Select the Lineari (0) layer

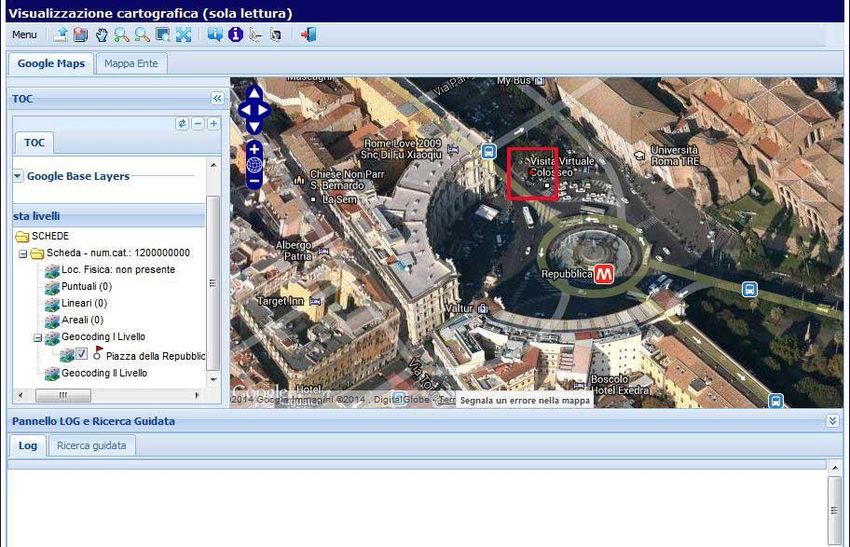coord(84,303)
